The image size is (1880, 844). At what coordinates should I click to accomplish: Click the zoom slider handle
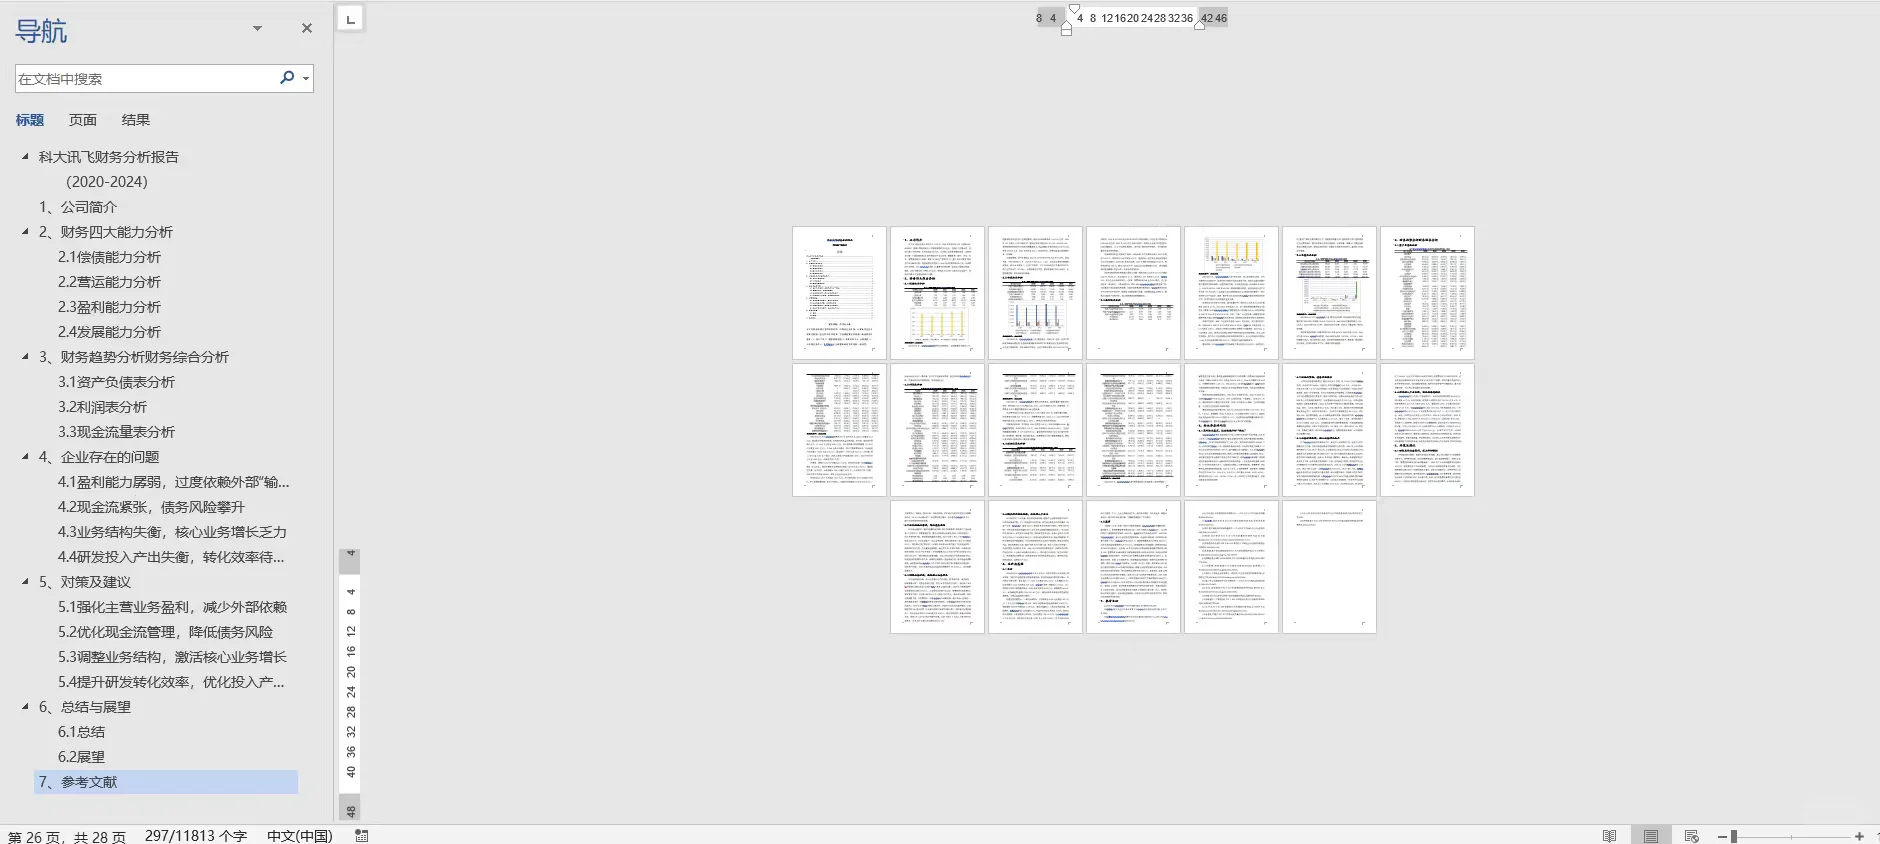[x=1734, y=836]
